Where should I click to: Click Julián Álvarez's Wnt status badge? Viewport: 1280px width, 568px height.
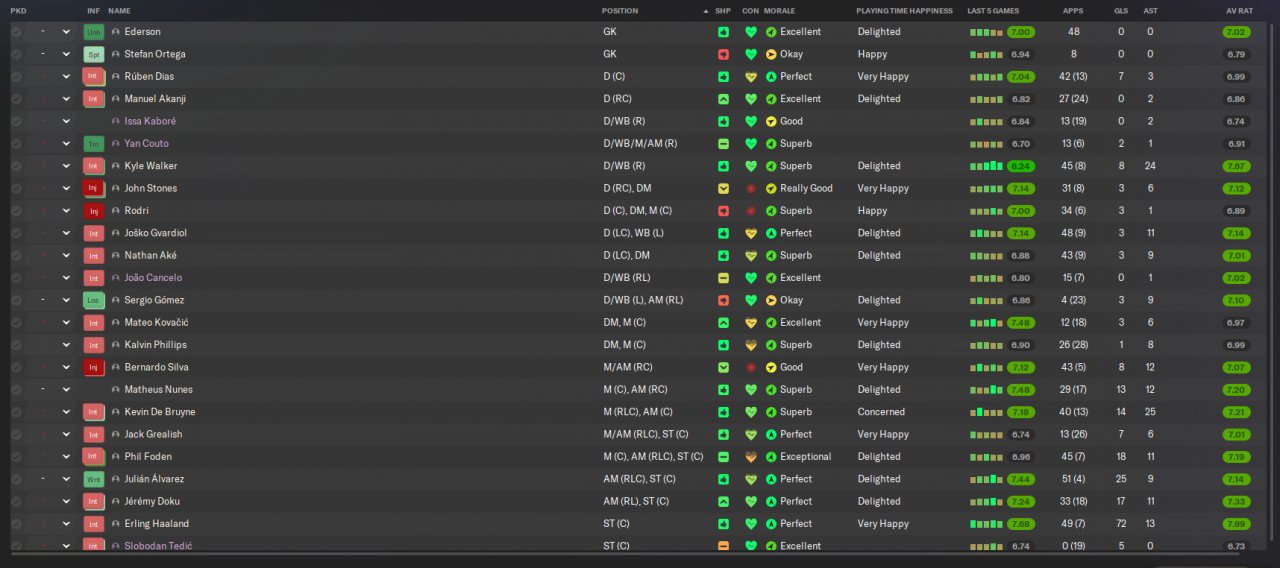point(94,479)
